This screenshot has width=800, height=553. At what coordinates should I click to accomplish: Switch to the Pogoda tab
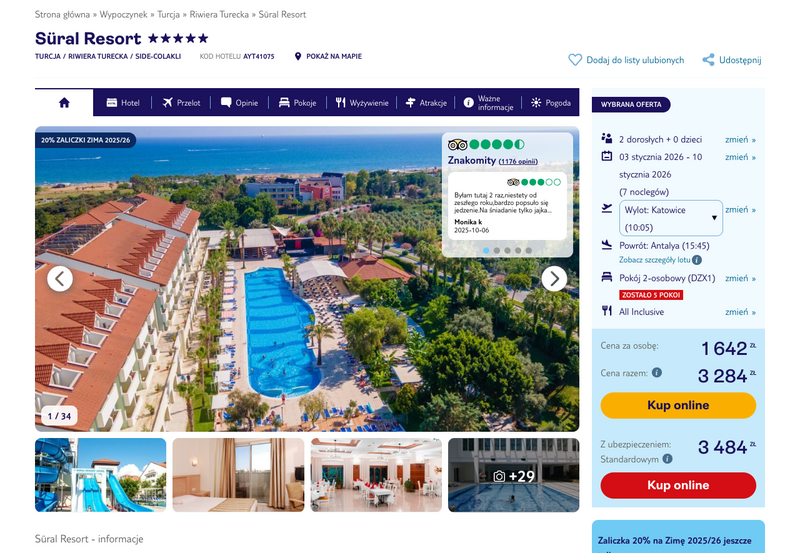click(551, 103)
